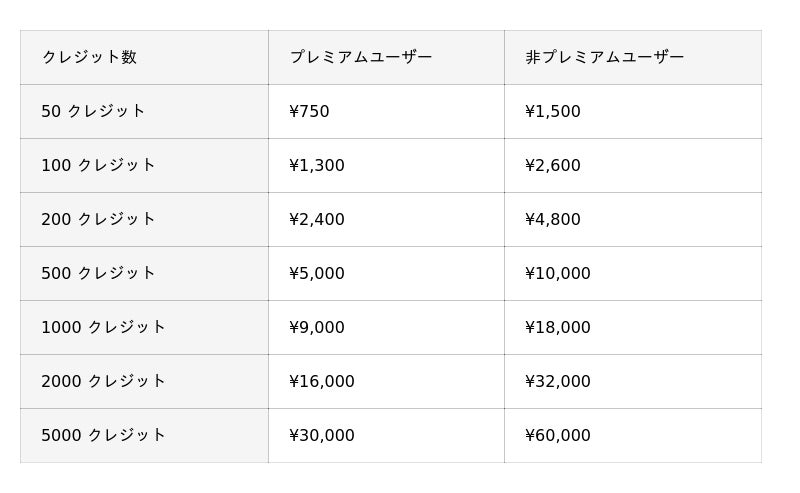Screen dimensions: 800x493
Task: Select the 100 クレジット row label
Action: (98, 165)
